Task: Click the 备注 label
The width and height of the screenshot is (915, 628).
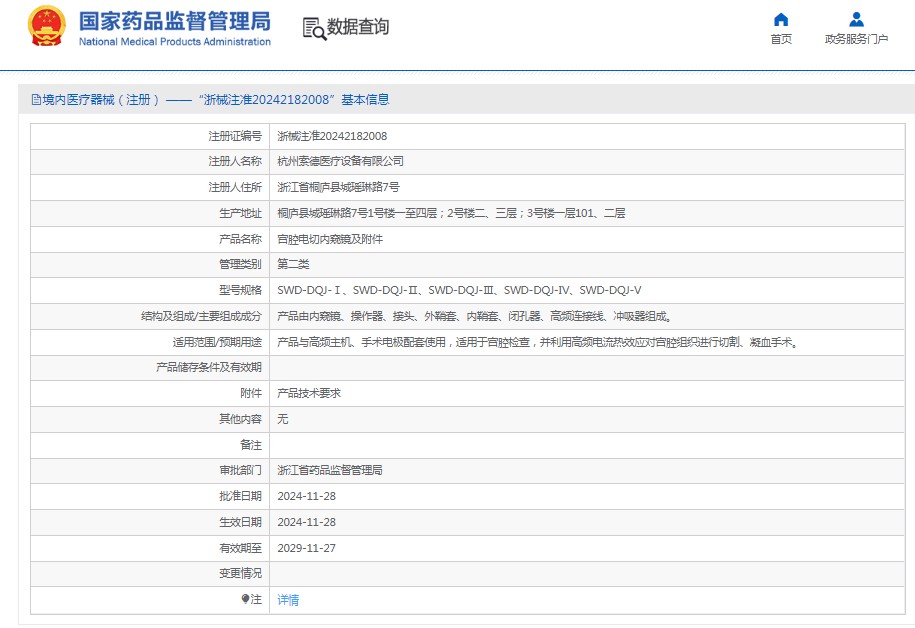Action: 251,445
